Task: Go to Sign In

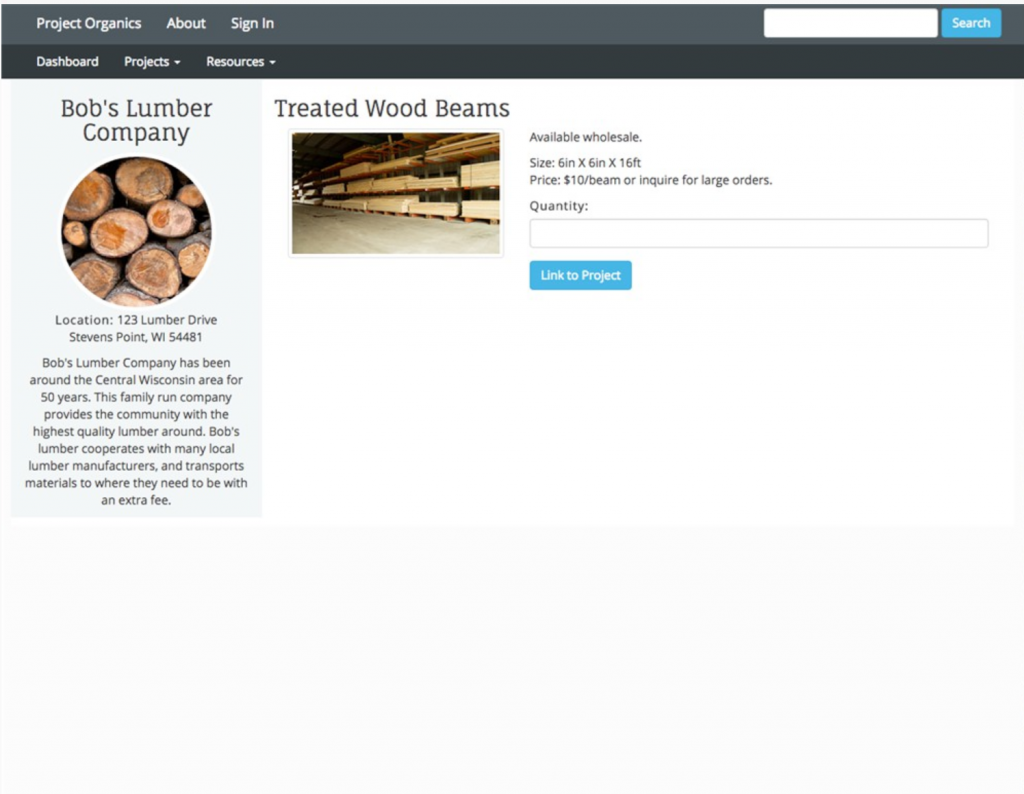Action: [x=252, y=23]
